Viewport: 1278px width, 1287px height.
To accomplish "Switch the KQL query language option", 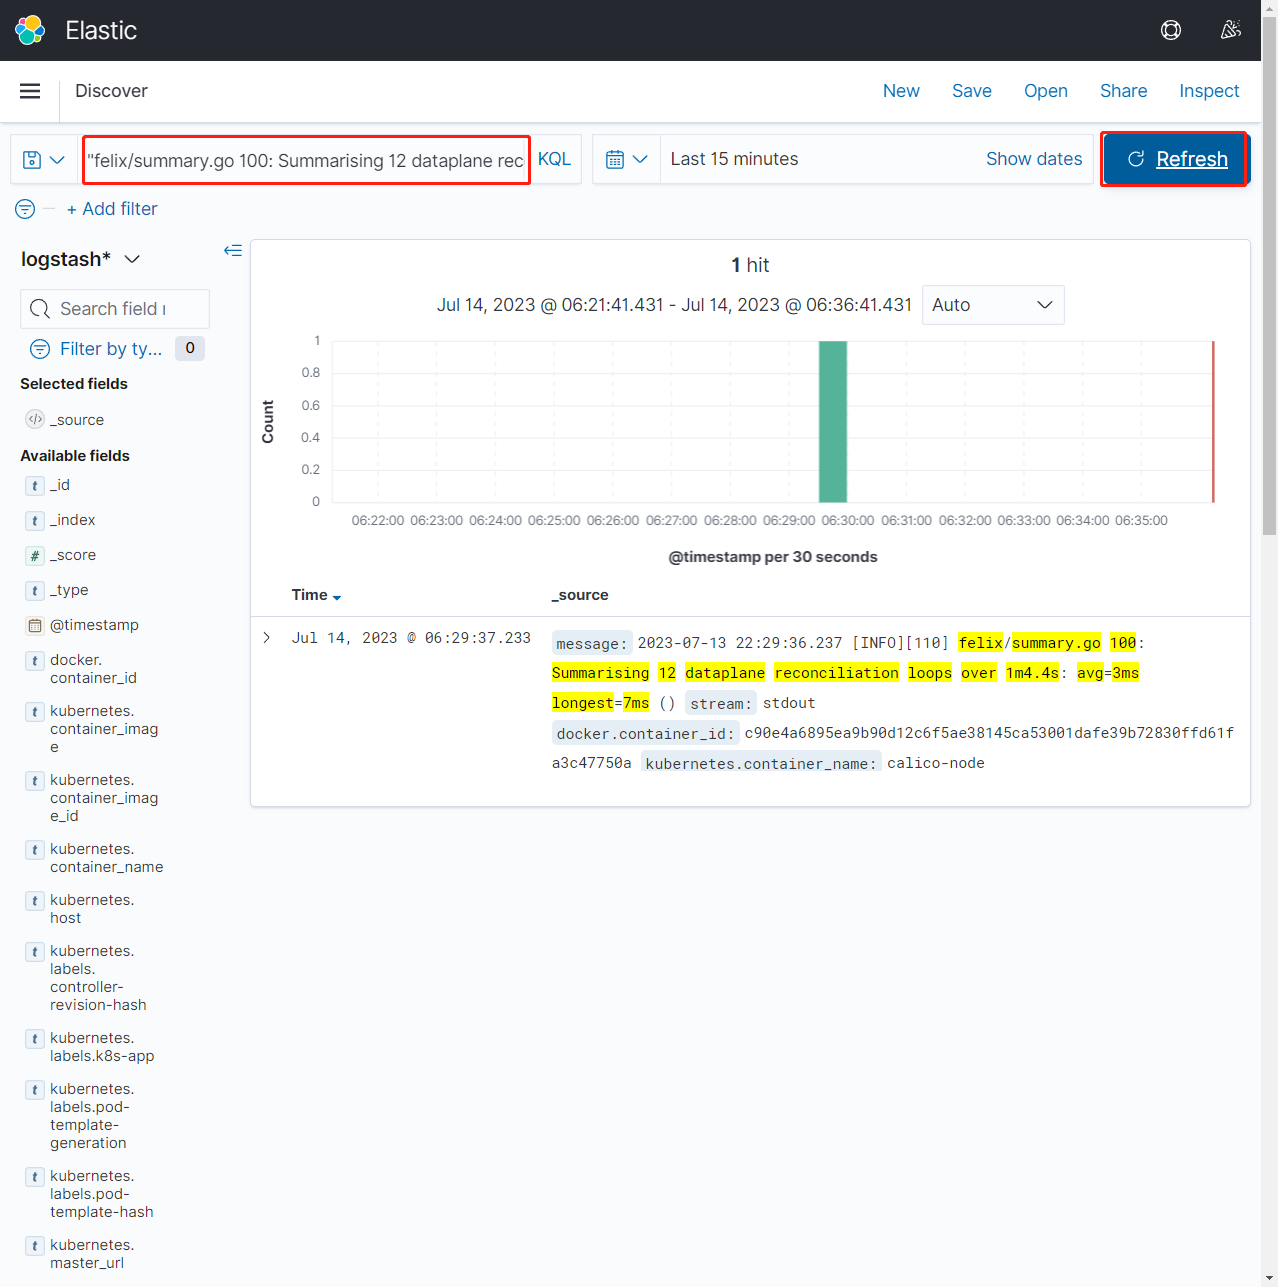I will point(554,159).
